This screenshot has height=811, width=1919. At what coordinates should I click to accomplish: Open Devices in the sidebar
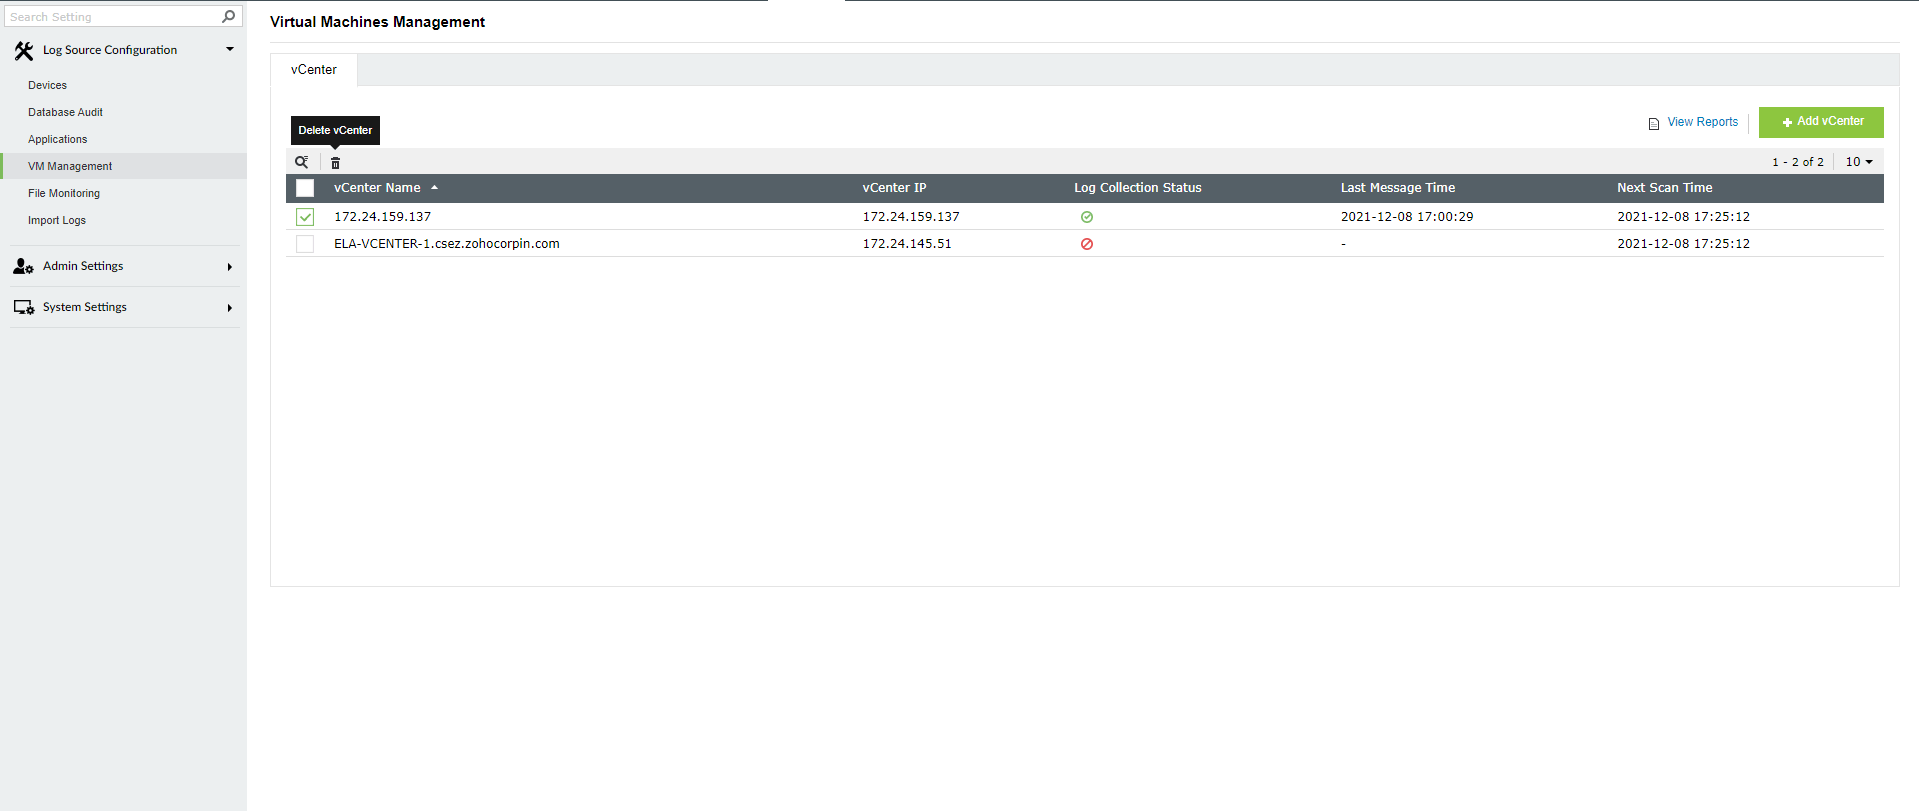47,85
